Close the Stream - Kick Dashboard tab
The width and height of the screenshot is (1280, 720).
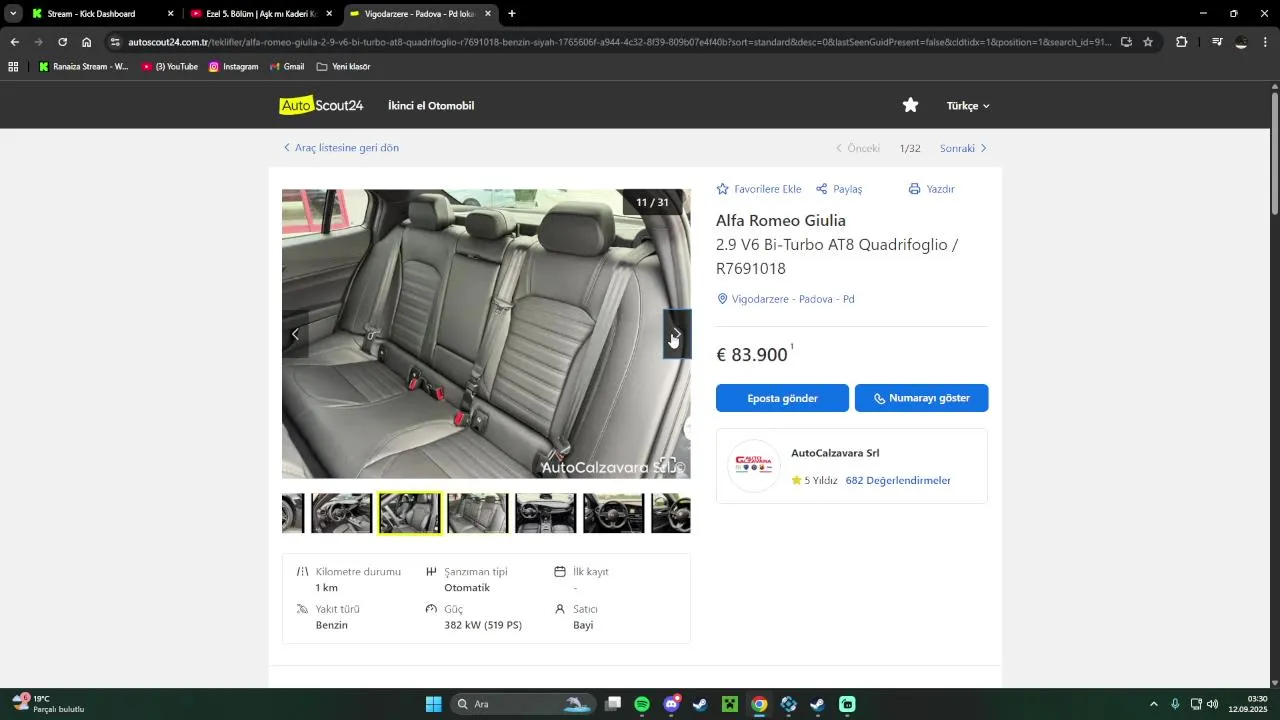tap(170, 14)
